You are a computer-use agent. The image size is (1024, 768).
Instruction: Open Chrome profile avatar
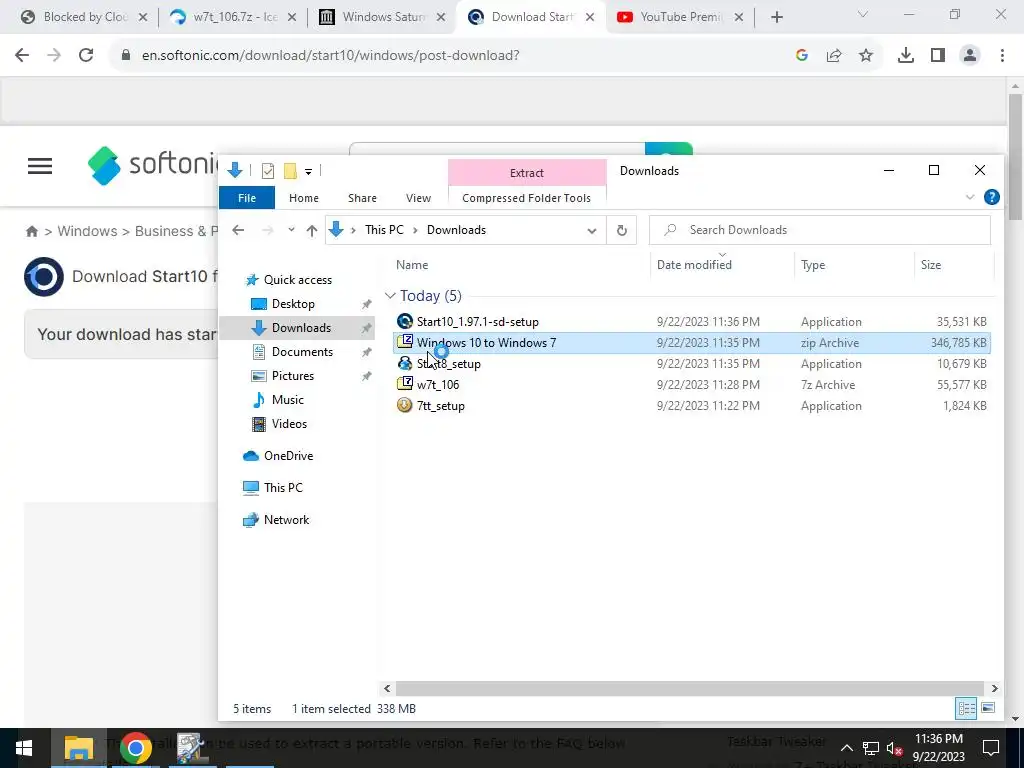pos(970,56)
